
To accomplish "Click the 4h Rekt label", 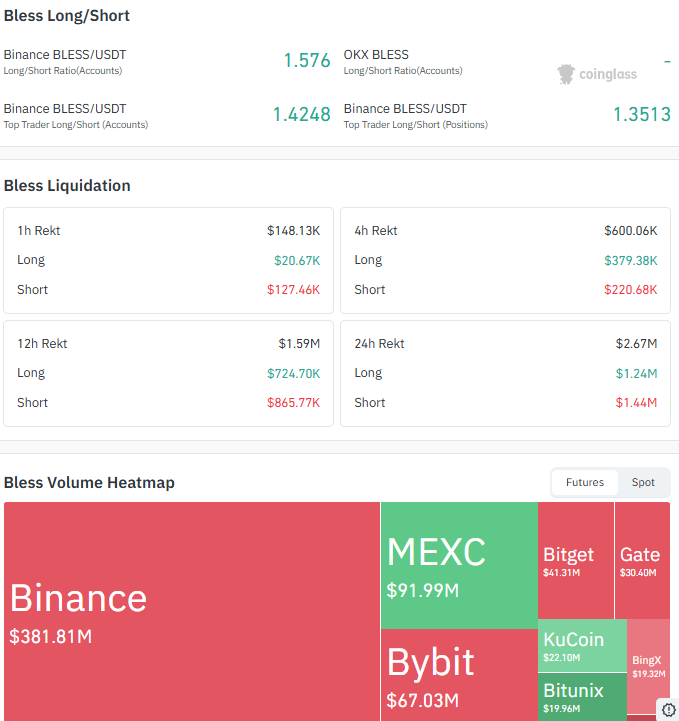I will click(x=376, y=231).
